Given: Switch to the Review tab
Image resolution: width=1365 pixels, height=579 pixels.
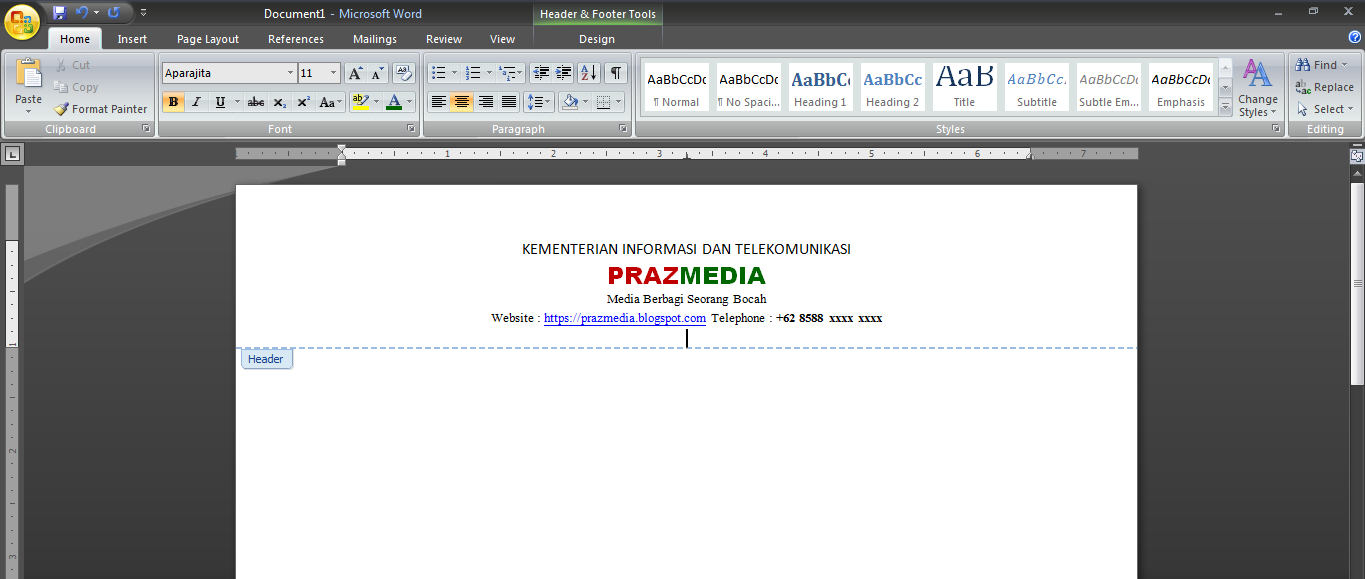Looking at the screenshot, I should click(444, 39).
